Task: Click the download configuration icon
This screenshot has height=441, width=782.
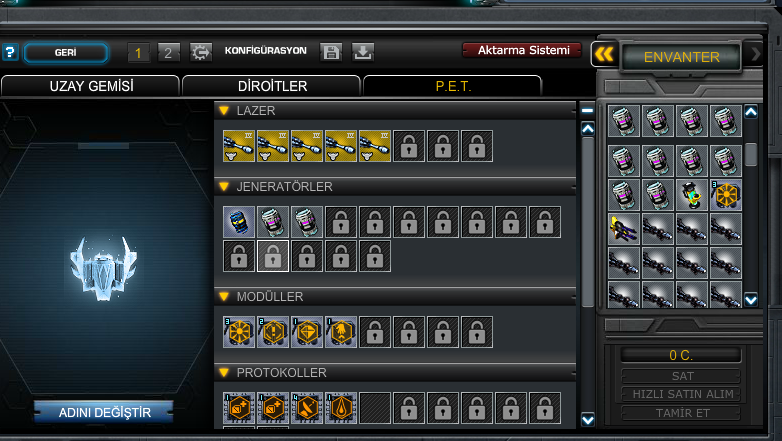Action: 363,52
